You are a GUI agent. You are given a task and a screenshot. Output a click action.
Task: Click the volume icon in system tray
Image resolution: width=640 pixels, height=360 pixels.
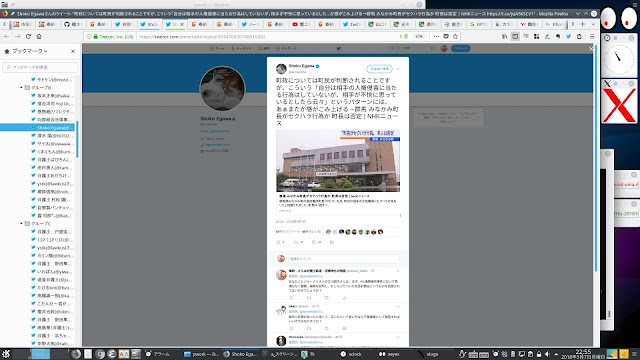click(x=547, y=354)
